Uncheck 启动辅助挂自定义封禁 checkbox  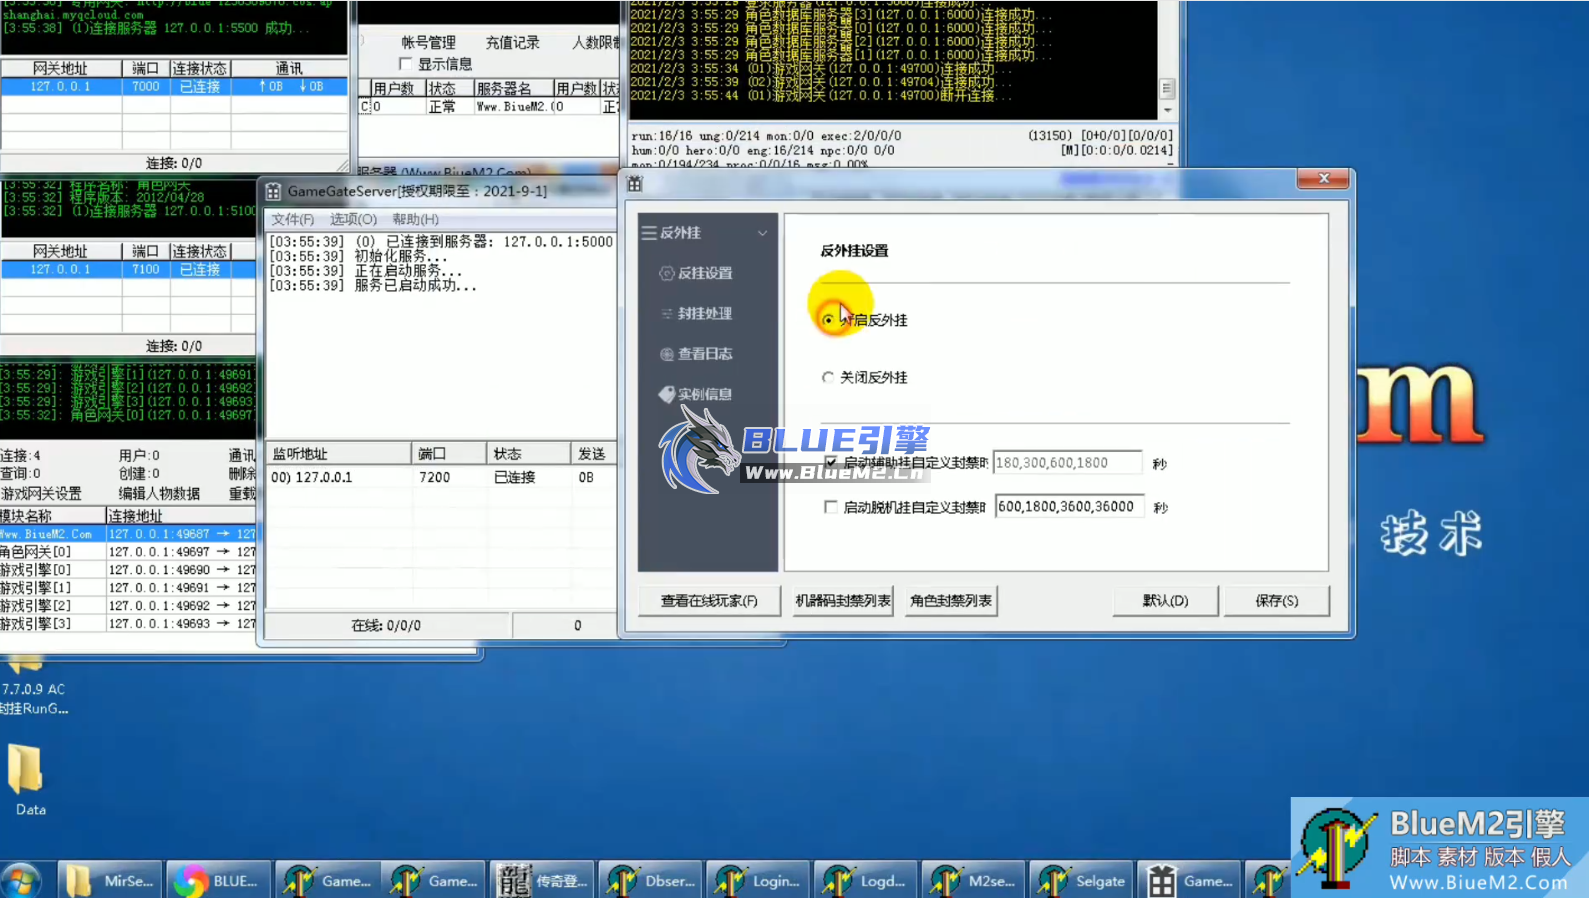(830, 463)
